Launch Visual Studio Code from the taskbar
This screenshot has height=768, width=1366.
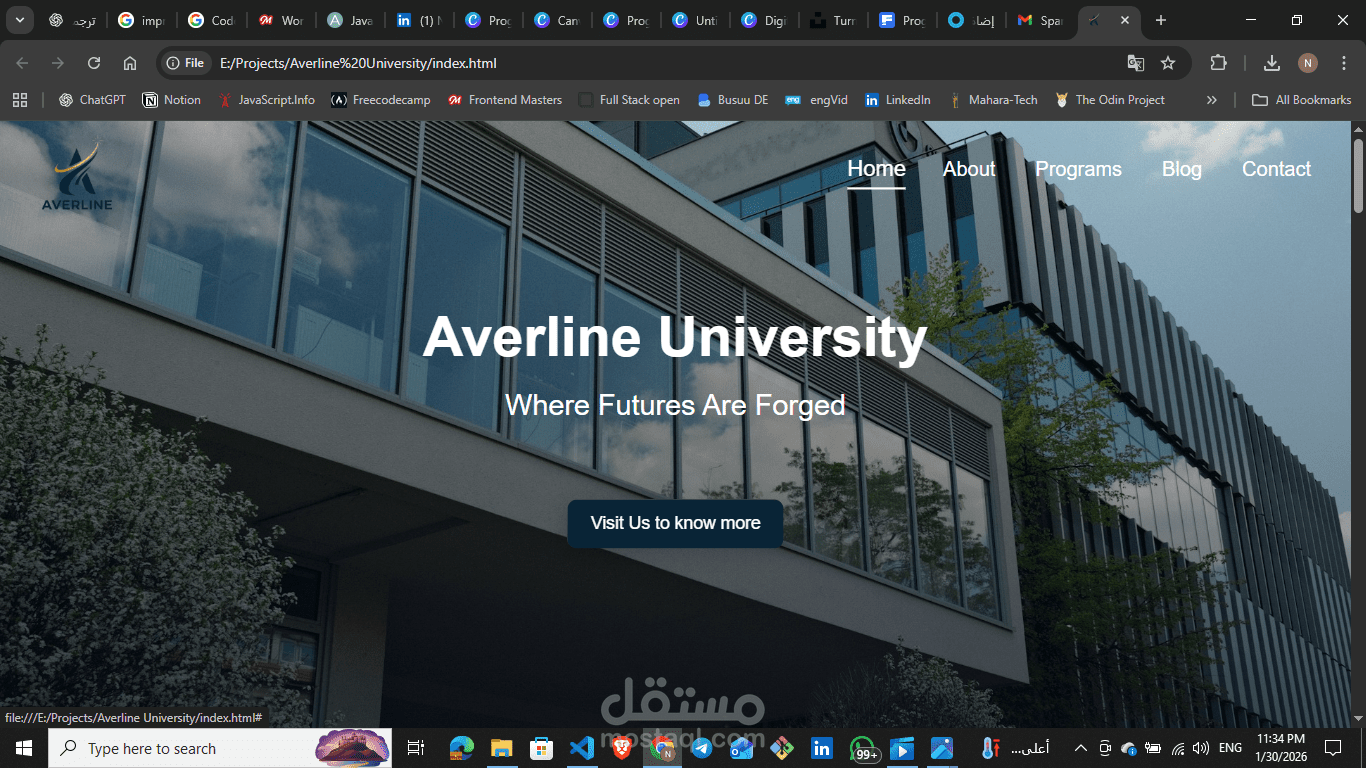click(582, 748)
